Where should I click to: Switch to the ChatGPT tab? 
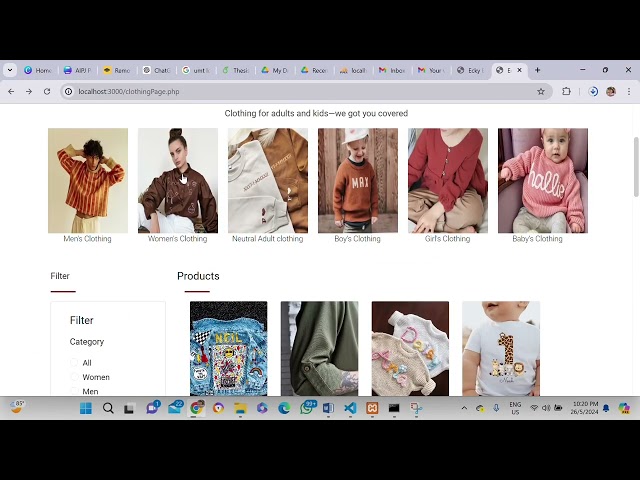(x=157, y=70)
